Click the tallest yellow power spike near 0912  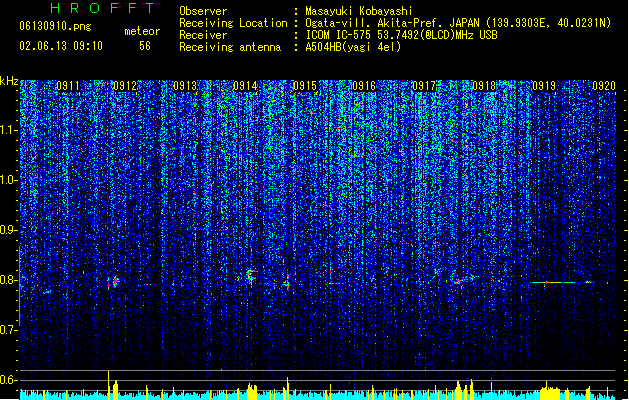[x=108, y=385]
